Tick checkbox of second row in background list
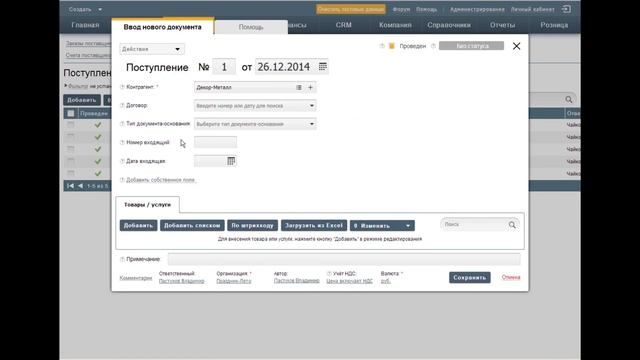The height and width of the screenshot is (360, 640). point(71,137)
